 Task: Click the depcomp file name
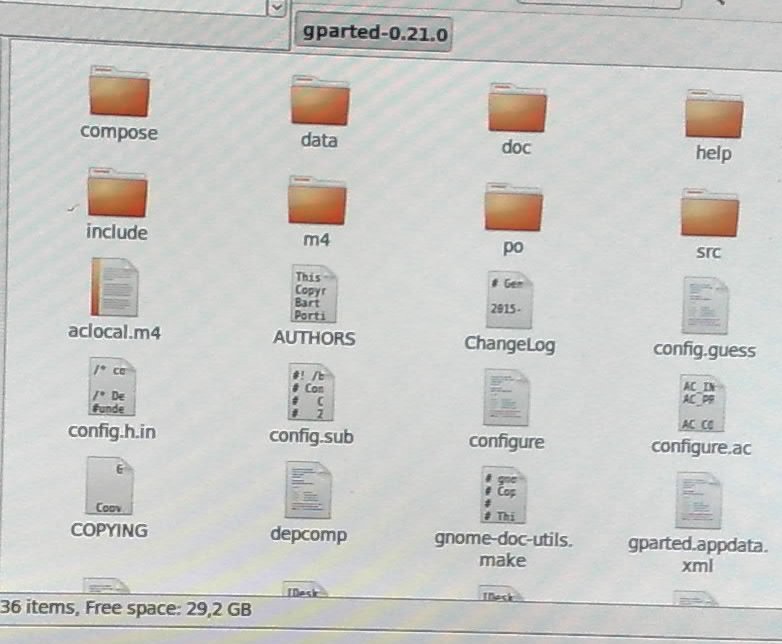point(308,535)
